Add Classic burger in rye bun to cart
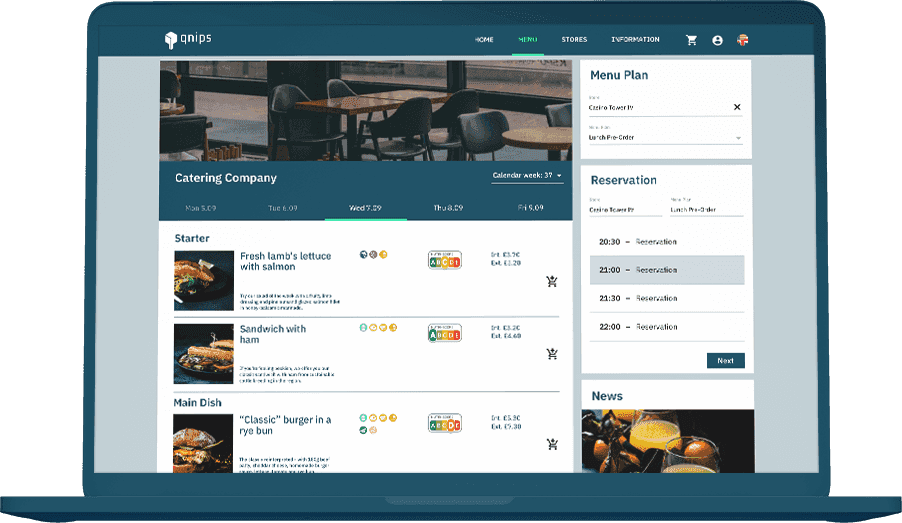 [x=552, y=444]
